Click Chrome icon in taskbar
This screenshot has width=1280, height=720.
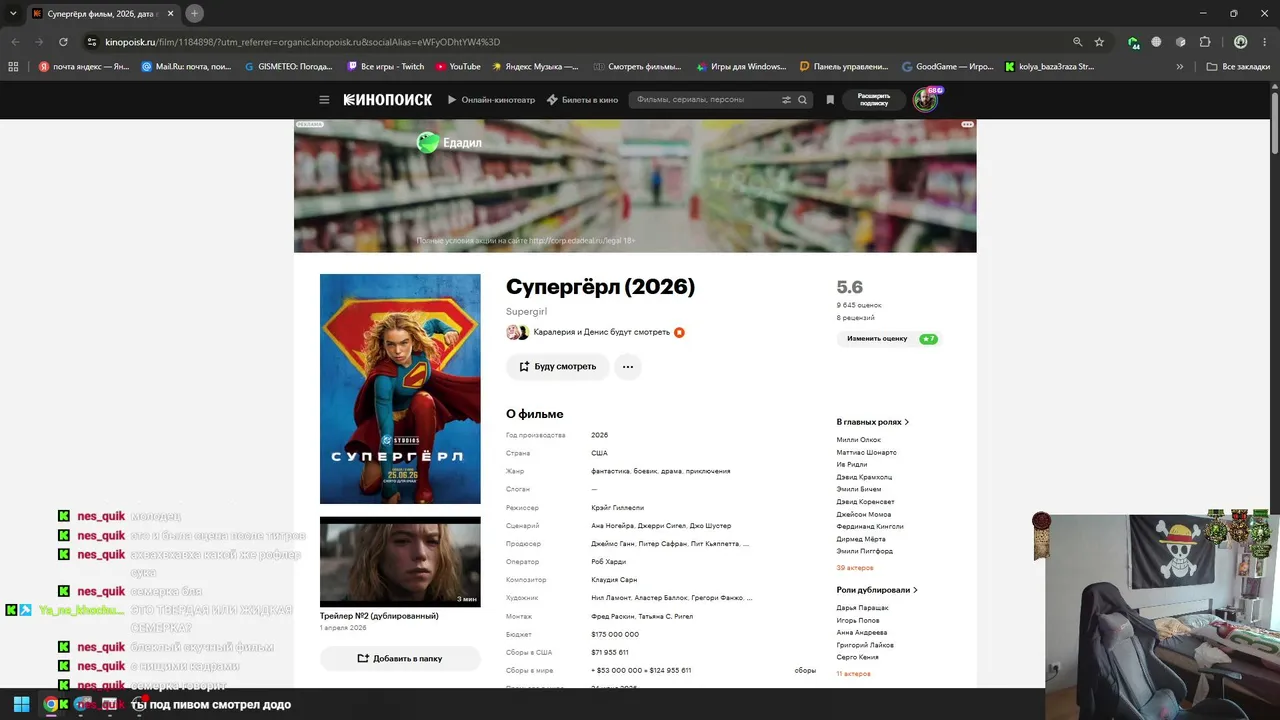click(51, 704)
